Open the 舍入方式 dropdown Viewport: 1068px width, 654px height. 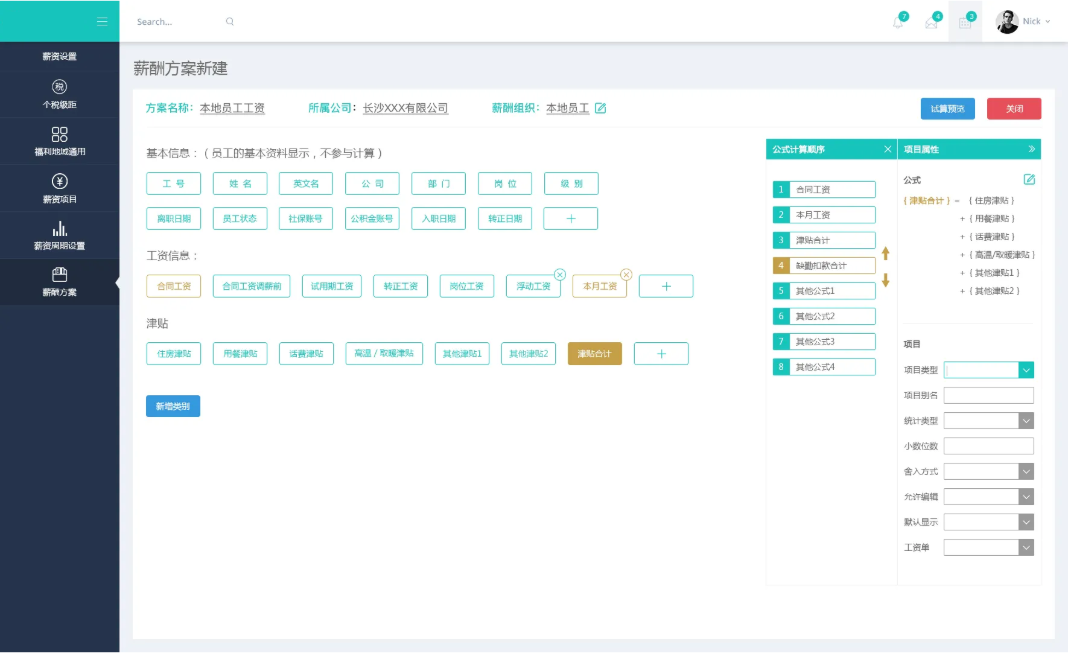[989, 471]
